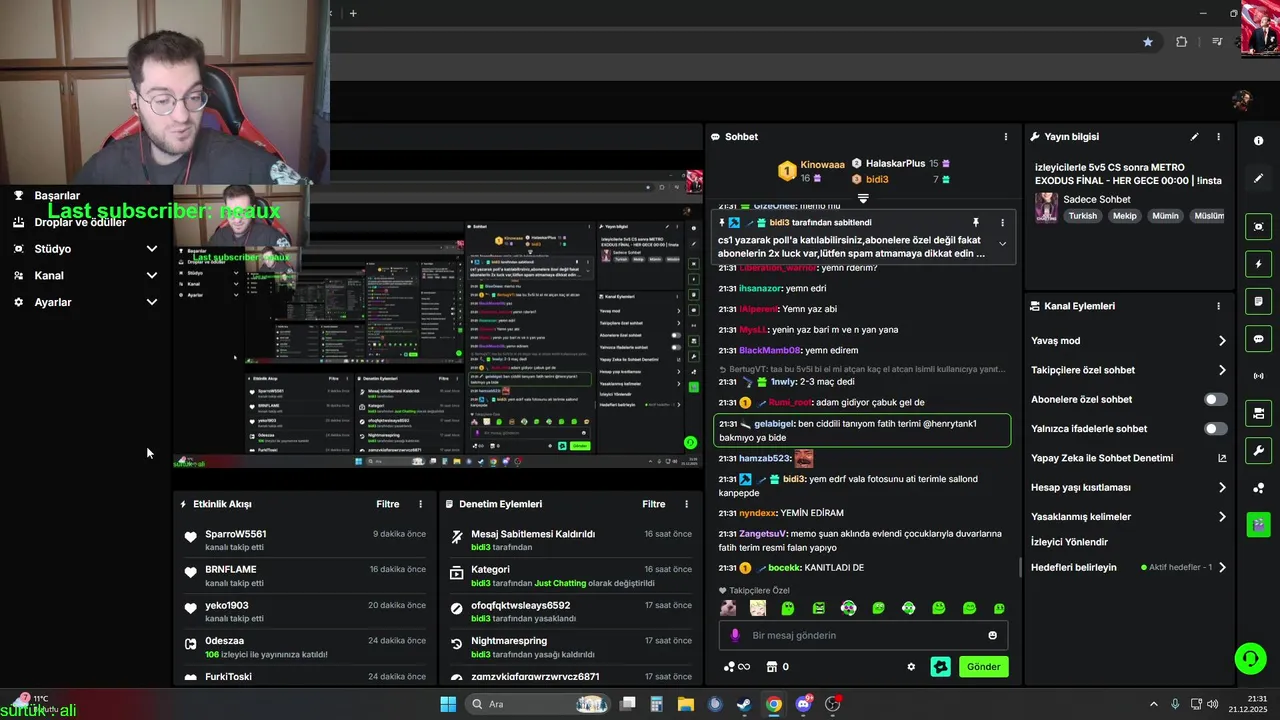Screen dimensions: 1280x720
Task: Open İzleyici Yönlendir option
Action: [1069, 542]
